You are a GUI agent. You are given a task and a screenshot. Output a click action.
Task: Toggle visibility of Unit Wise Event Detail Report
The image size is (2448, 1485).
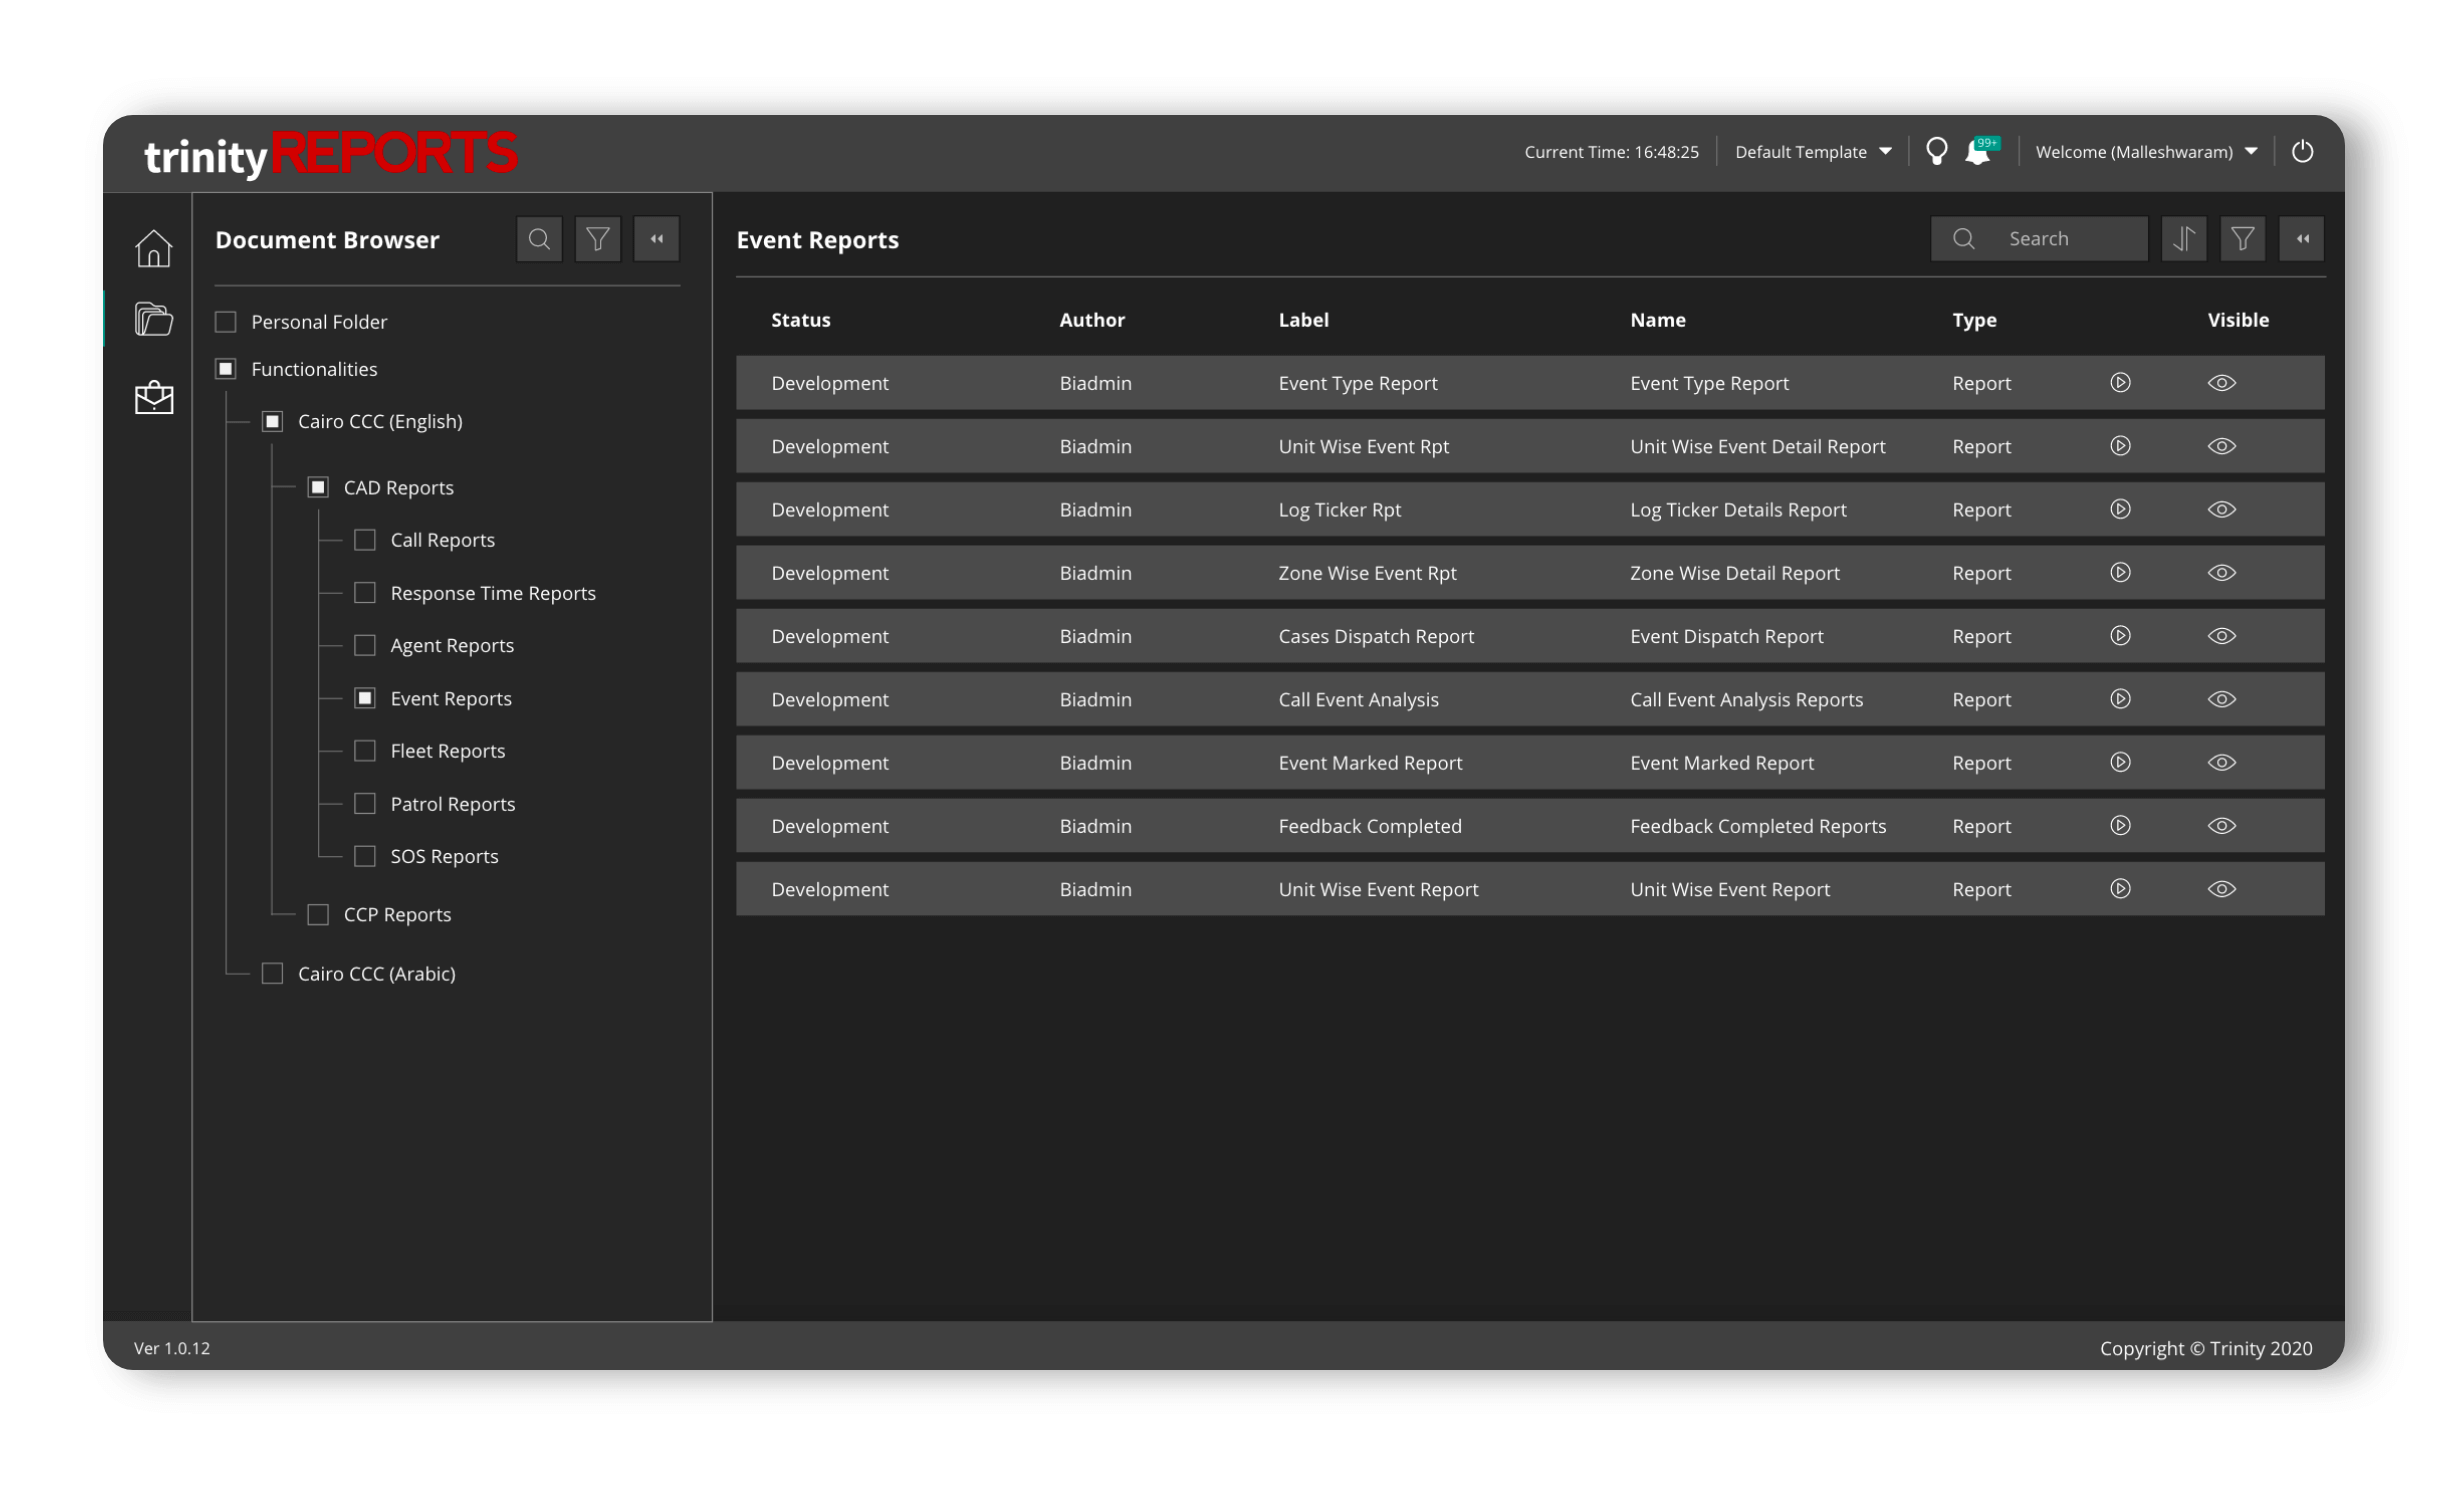pyautogui.click(x=2222, y=446)
